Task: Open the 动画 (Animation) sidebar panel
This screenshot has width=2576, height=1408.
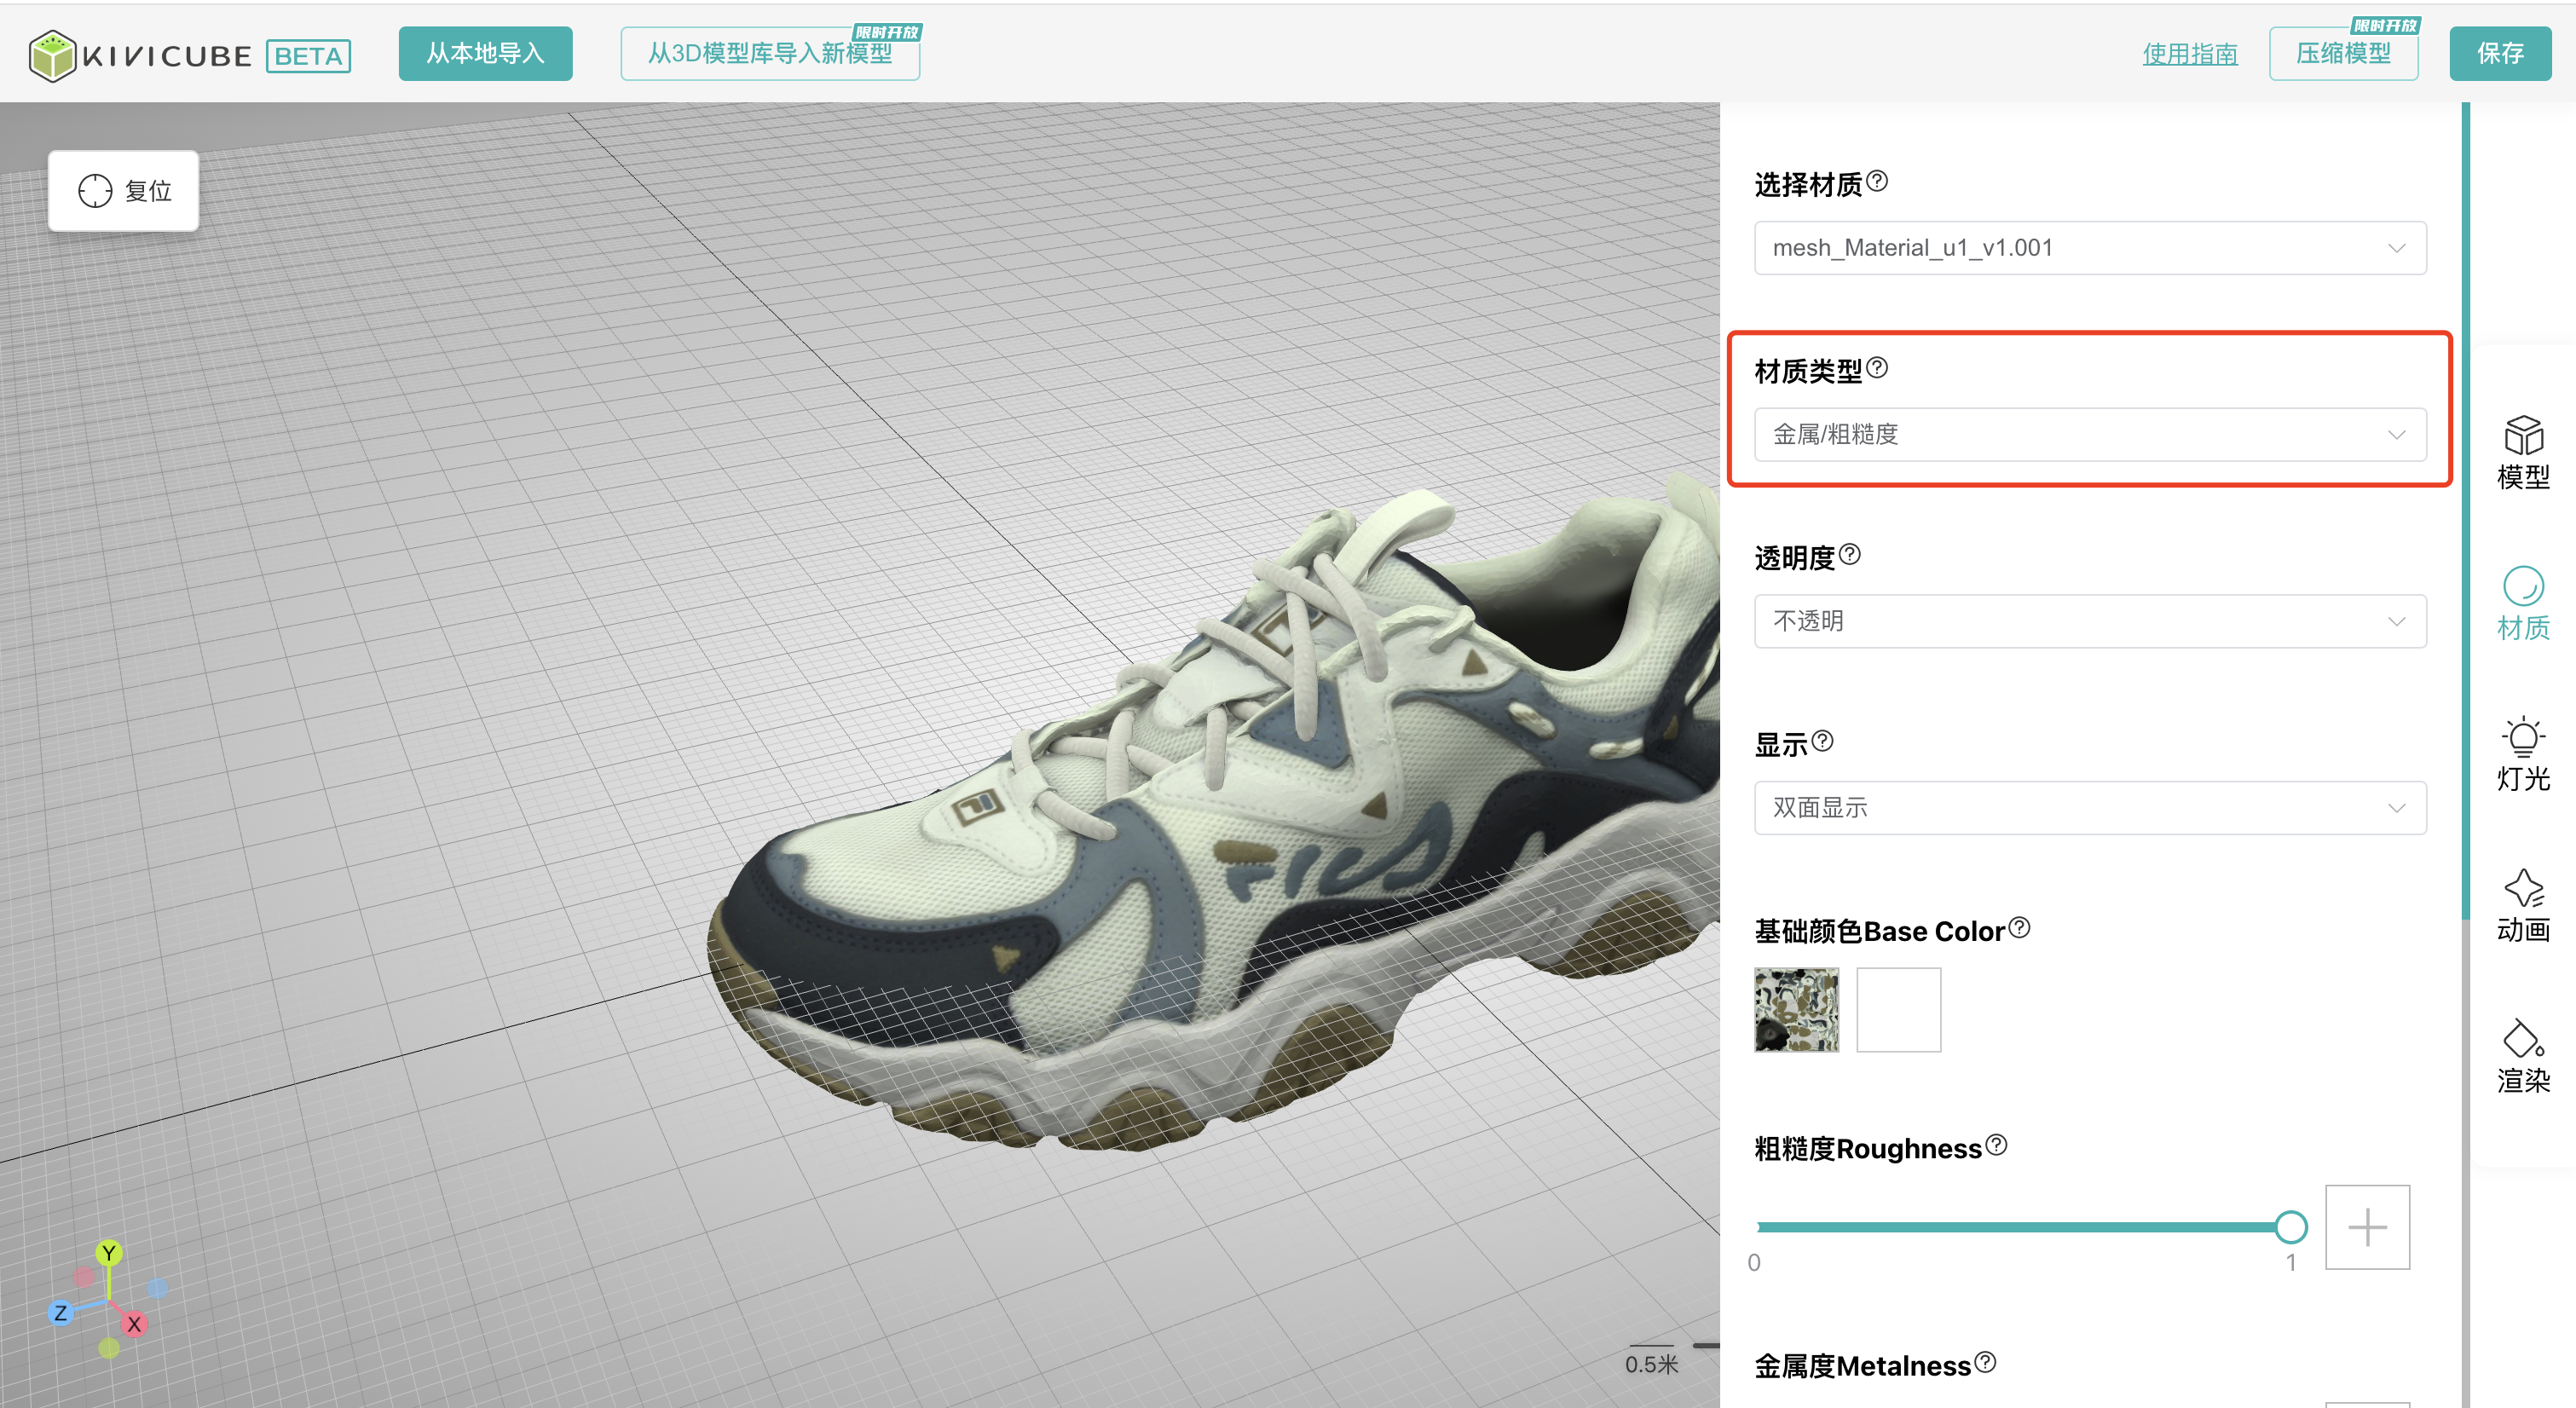Action: tap(2522, 905)
